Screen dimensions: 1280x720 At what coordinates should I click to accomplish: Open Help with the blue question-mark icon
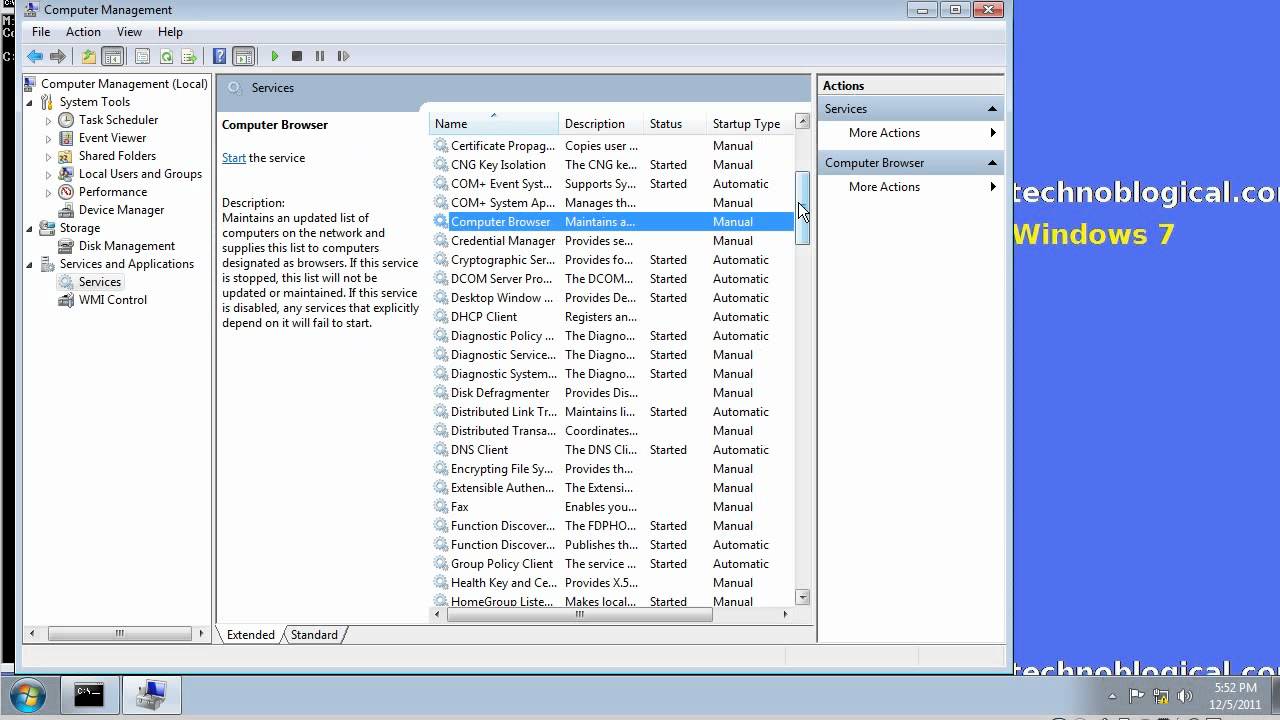pyautogui.click(x=220, y=56)
